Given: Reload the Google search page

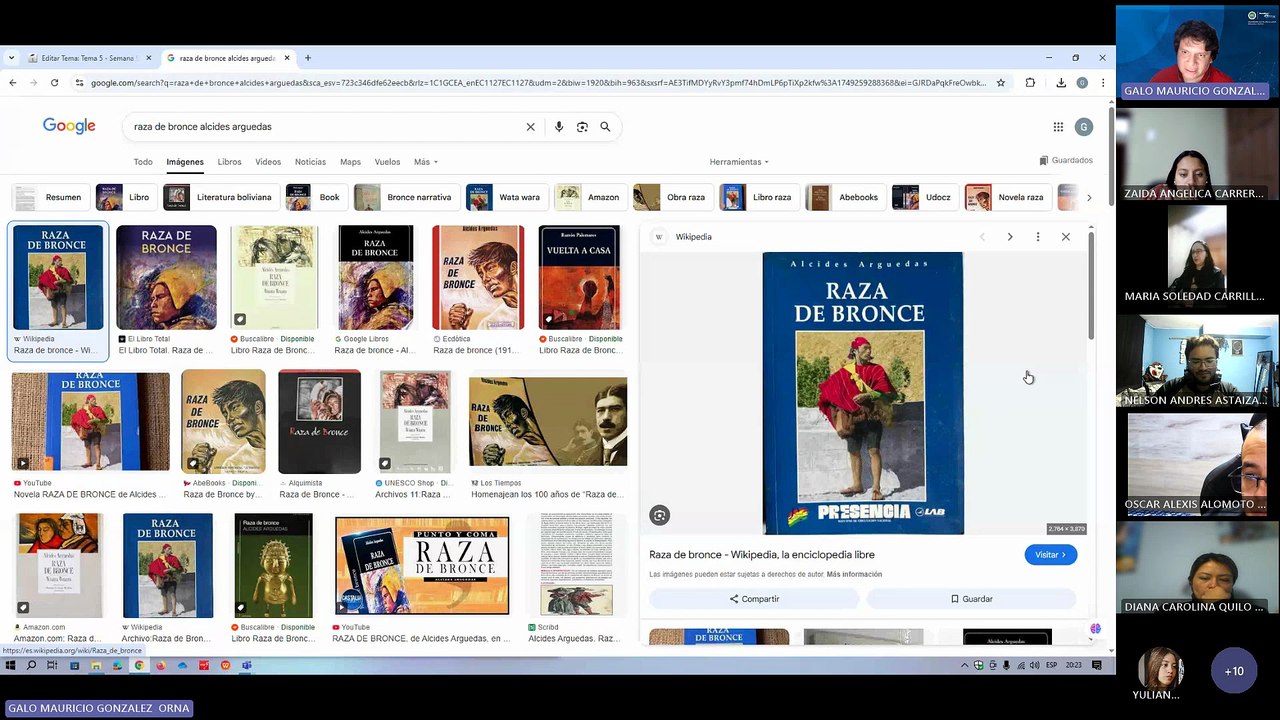Looking at the screenshot, I should [x=54, y=83].
